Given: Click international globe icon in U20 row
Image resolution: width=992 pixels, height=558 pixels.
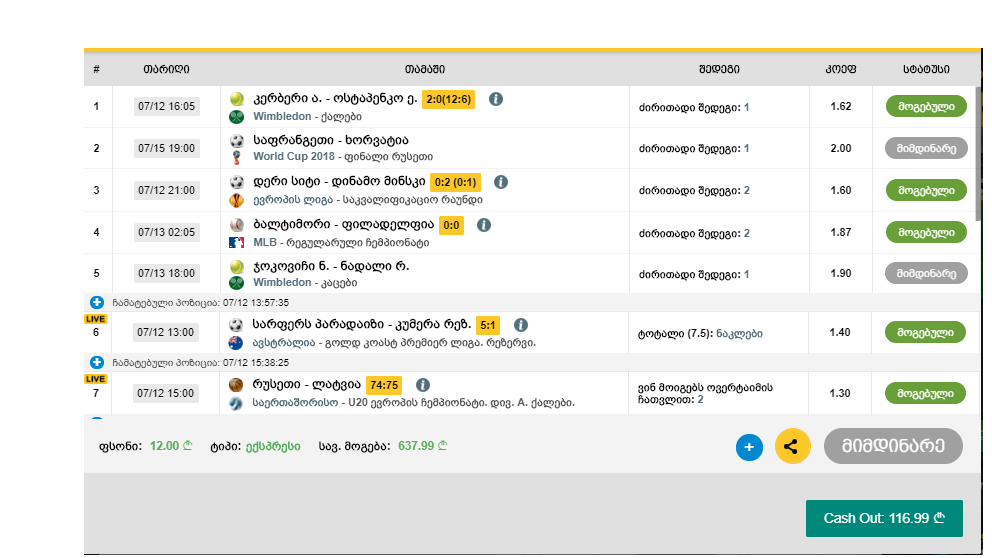Looking at the screenshot, I should click(x=236, y=403).
